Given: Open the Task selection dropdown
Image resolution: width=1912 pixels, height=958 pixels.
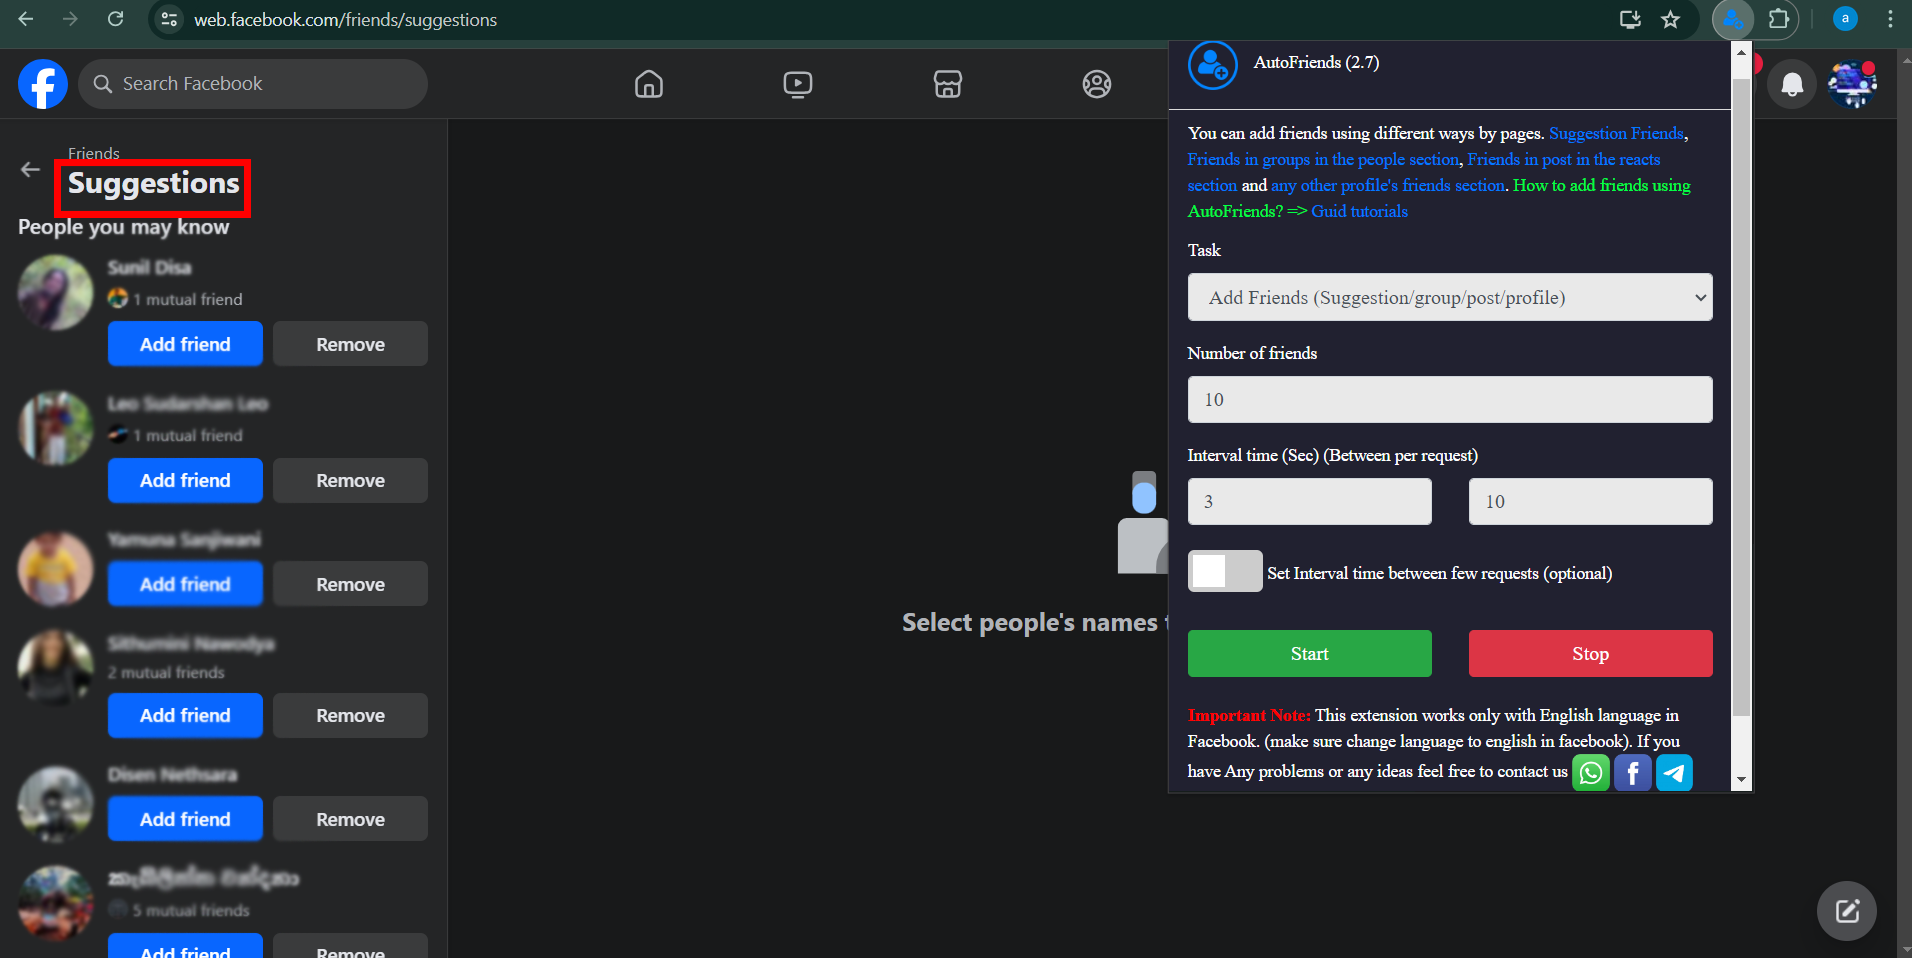Looking at the screenshot, I should coord(1449,297).
